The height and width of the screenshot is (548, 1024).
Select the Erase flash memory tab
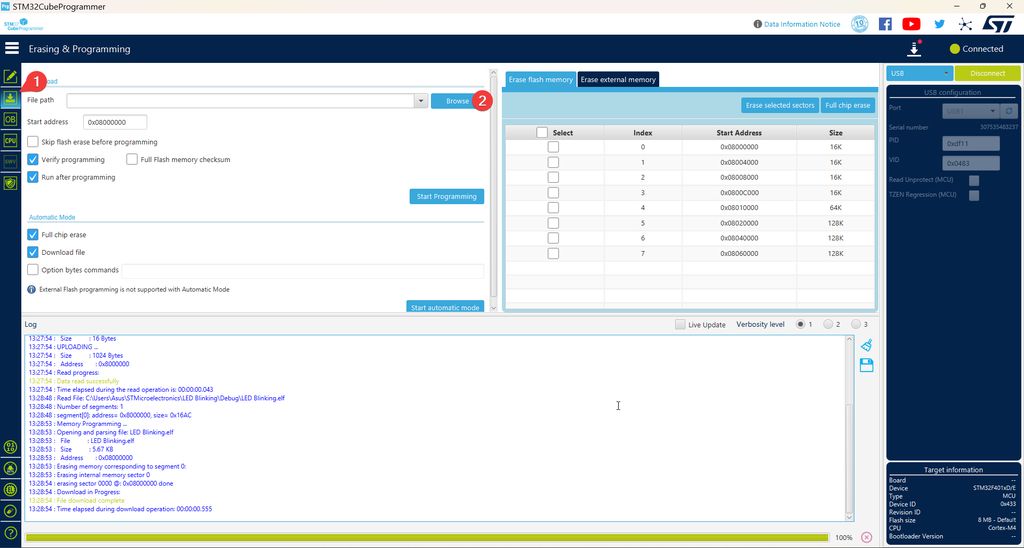point(541,79)
